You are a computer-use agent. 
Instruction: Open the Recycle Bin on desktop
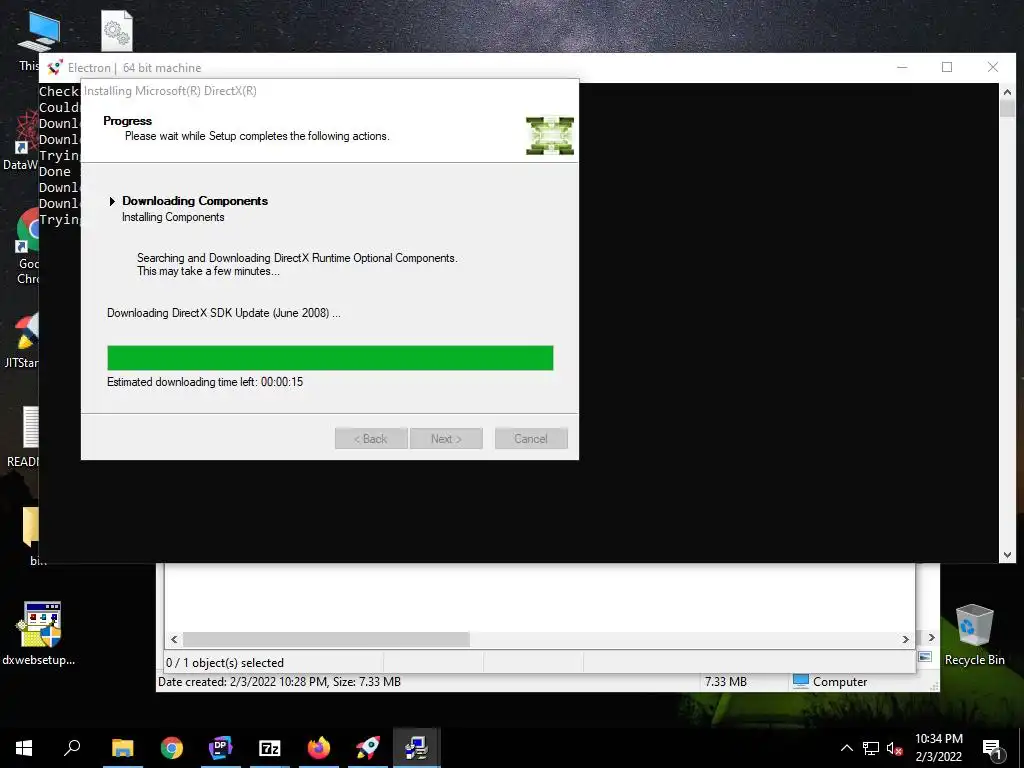coord(974,633)
